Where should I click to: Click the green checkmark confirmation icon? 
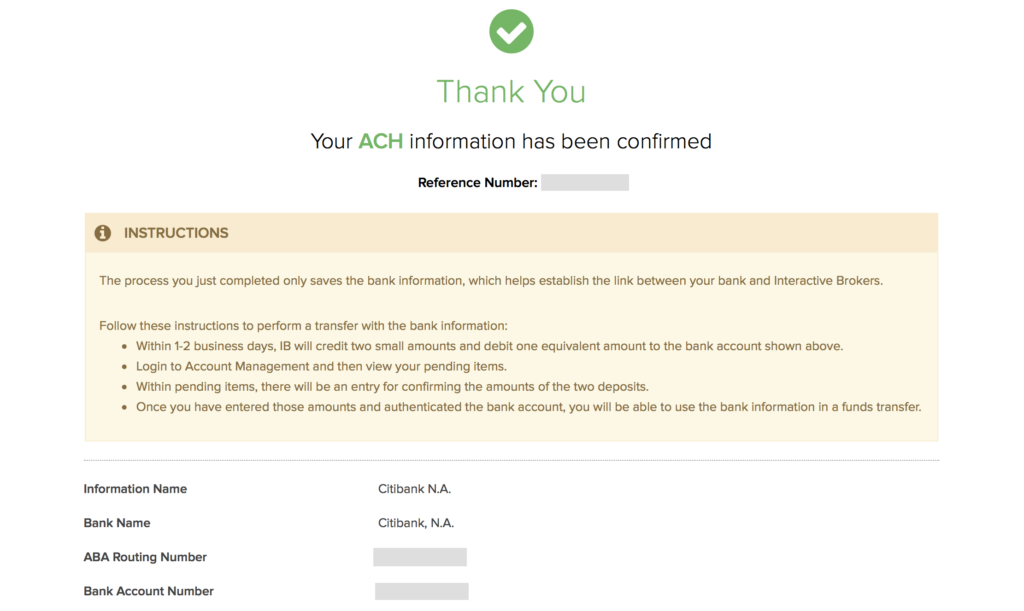click(511, 31)
